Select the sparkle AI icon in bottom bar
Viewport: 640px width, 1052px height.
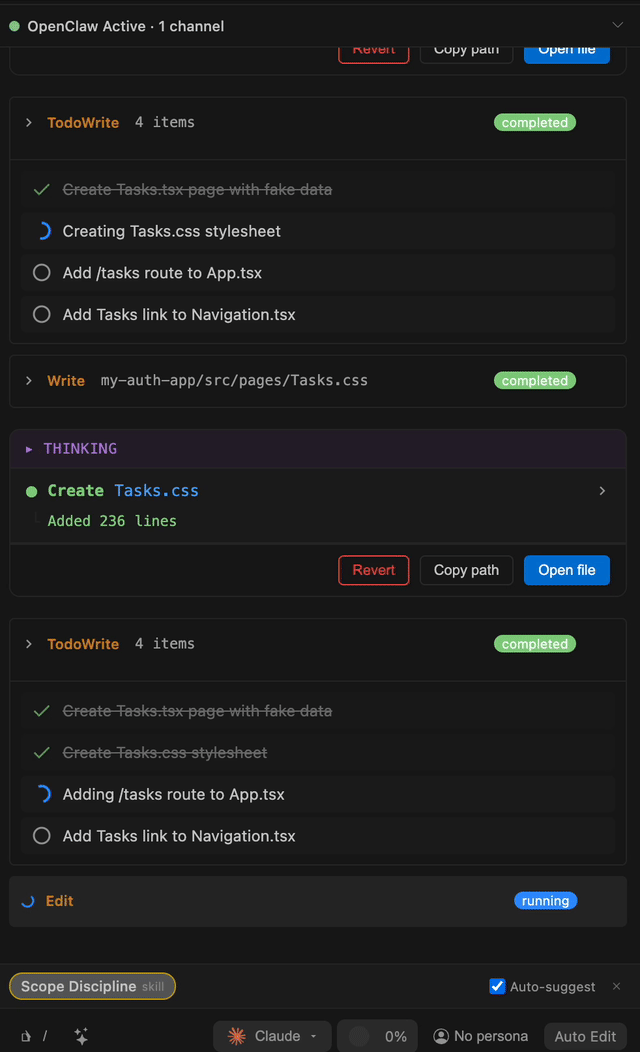[x=80, y=1036]
